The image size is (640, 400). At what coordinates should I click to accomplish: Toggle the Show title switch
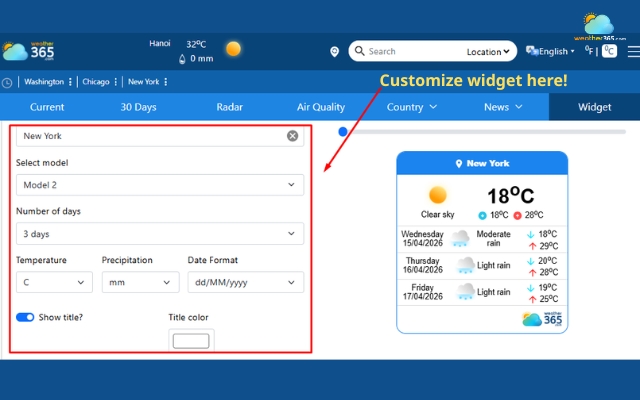tap(25, 317)
